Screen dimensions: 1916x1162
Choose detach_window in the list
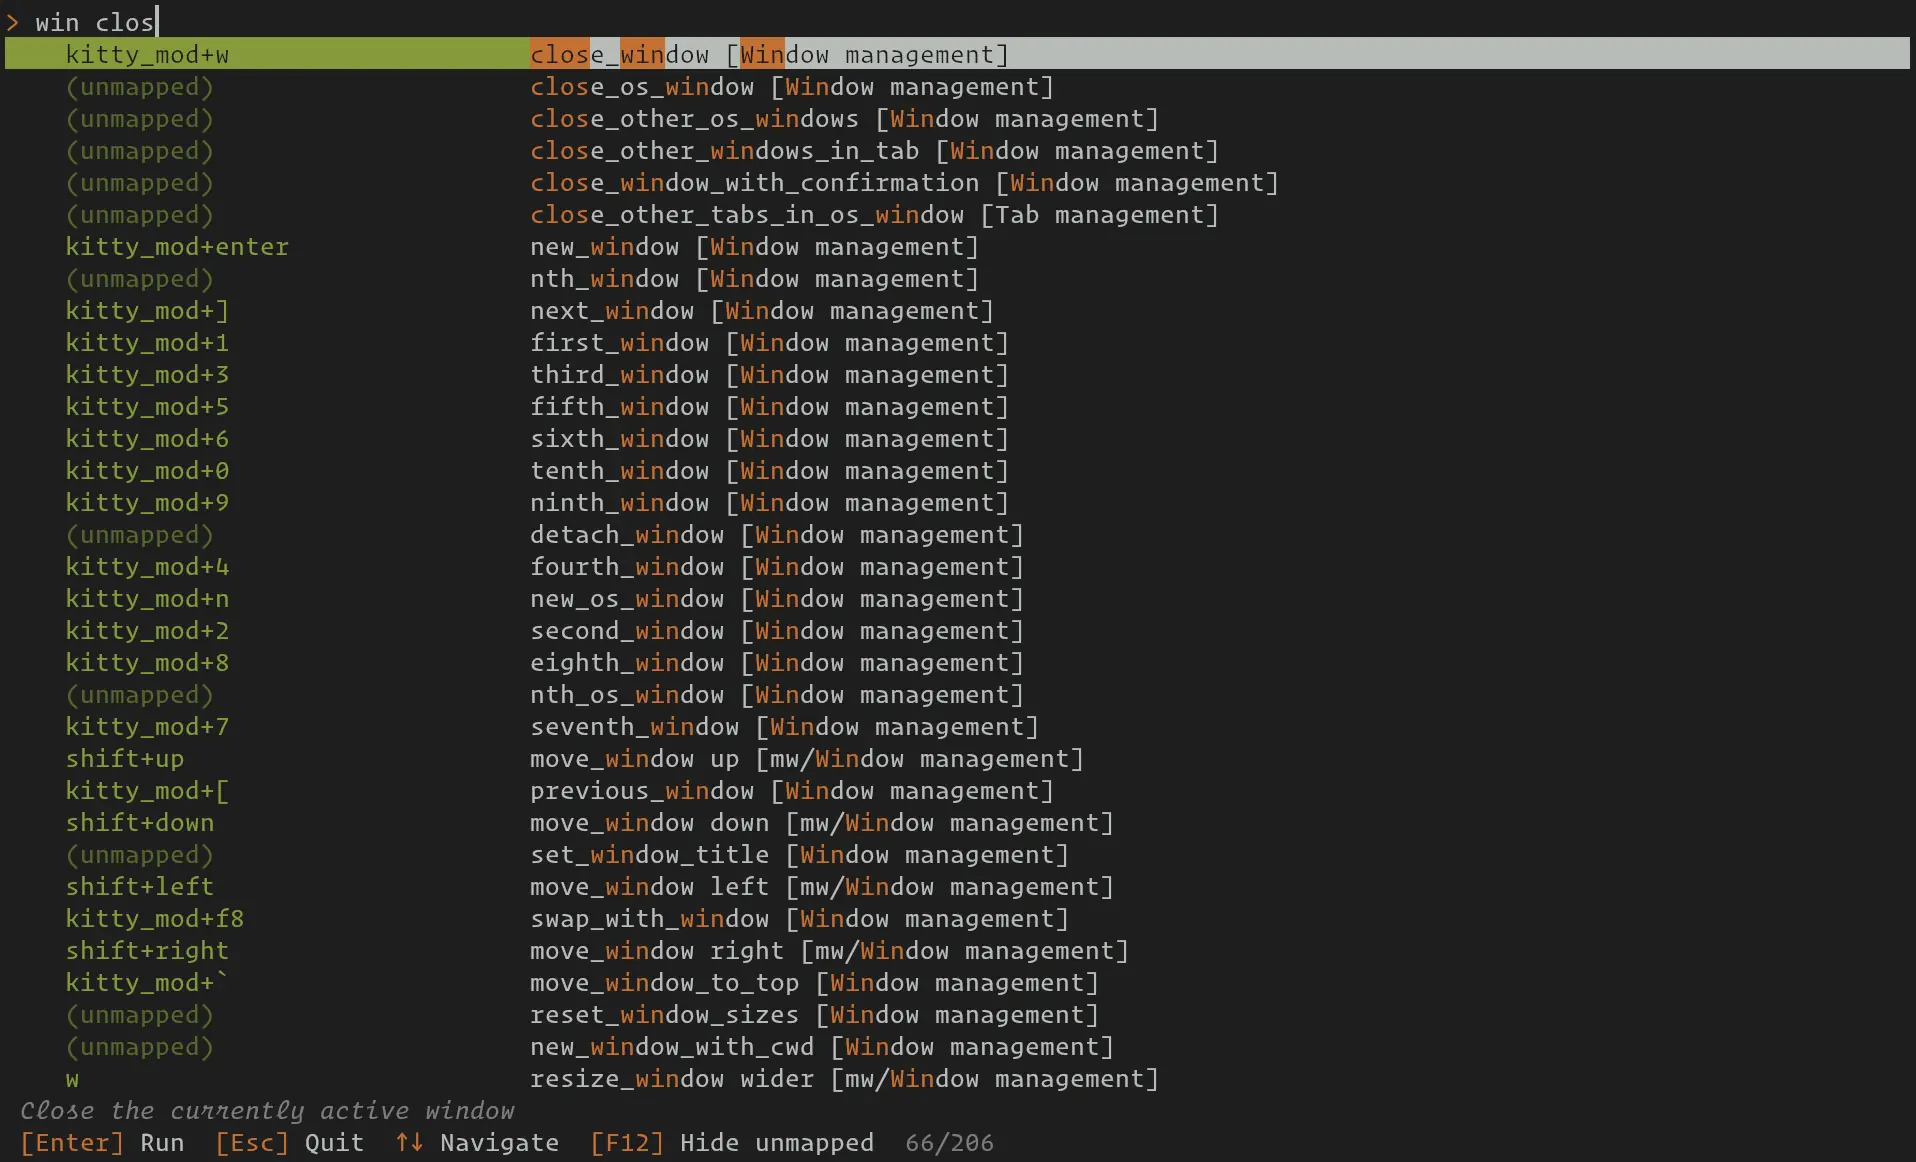957,534
